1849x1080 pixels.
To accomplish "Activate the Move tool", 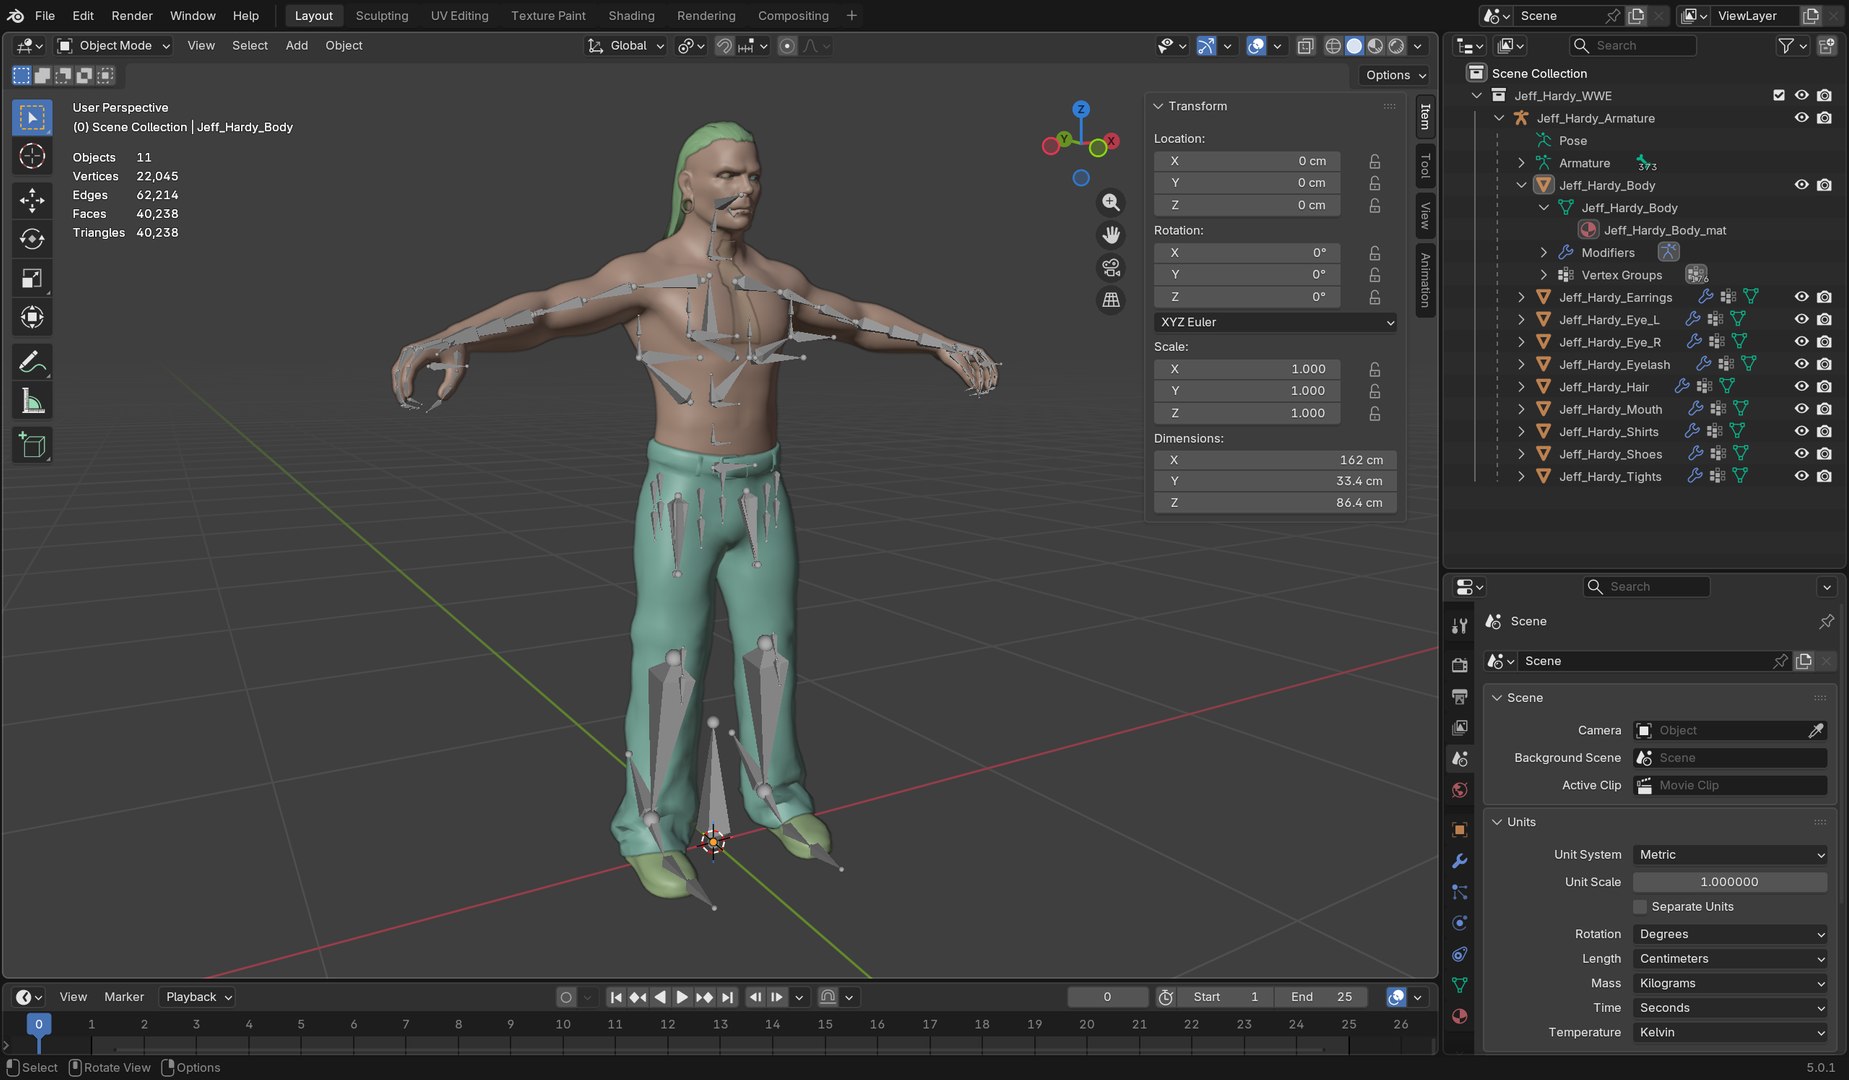I will [x=32, y=200].
